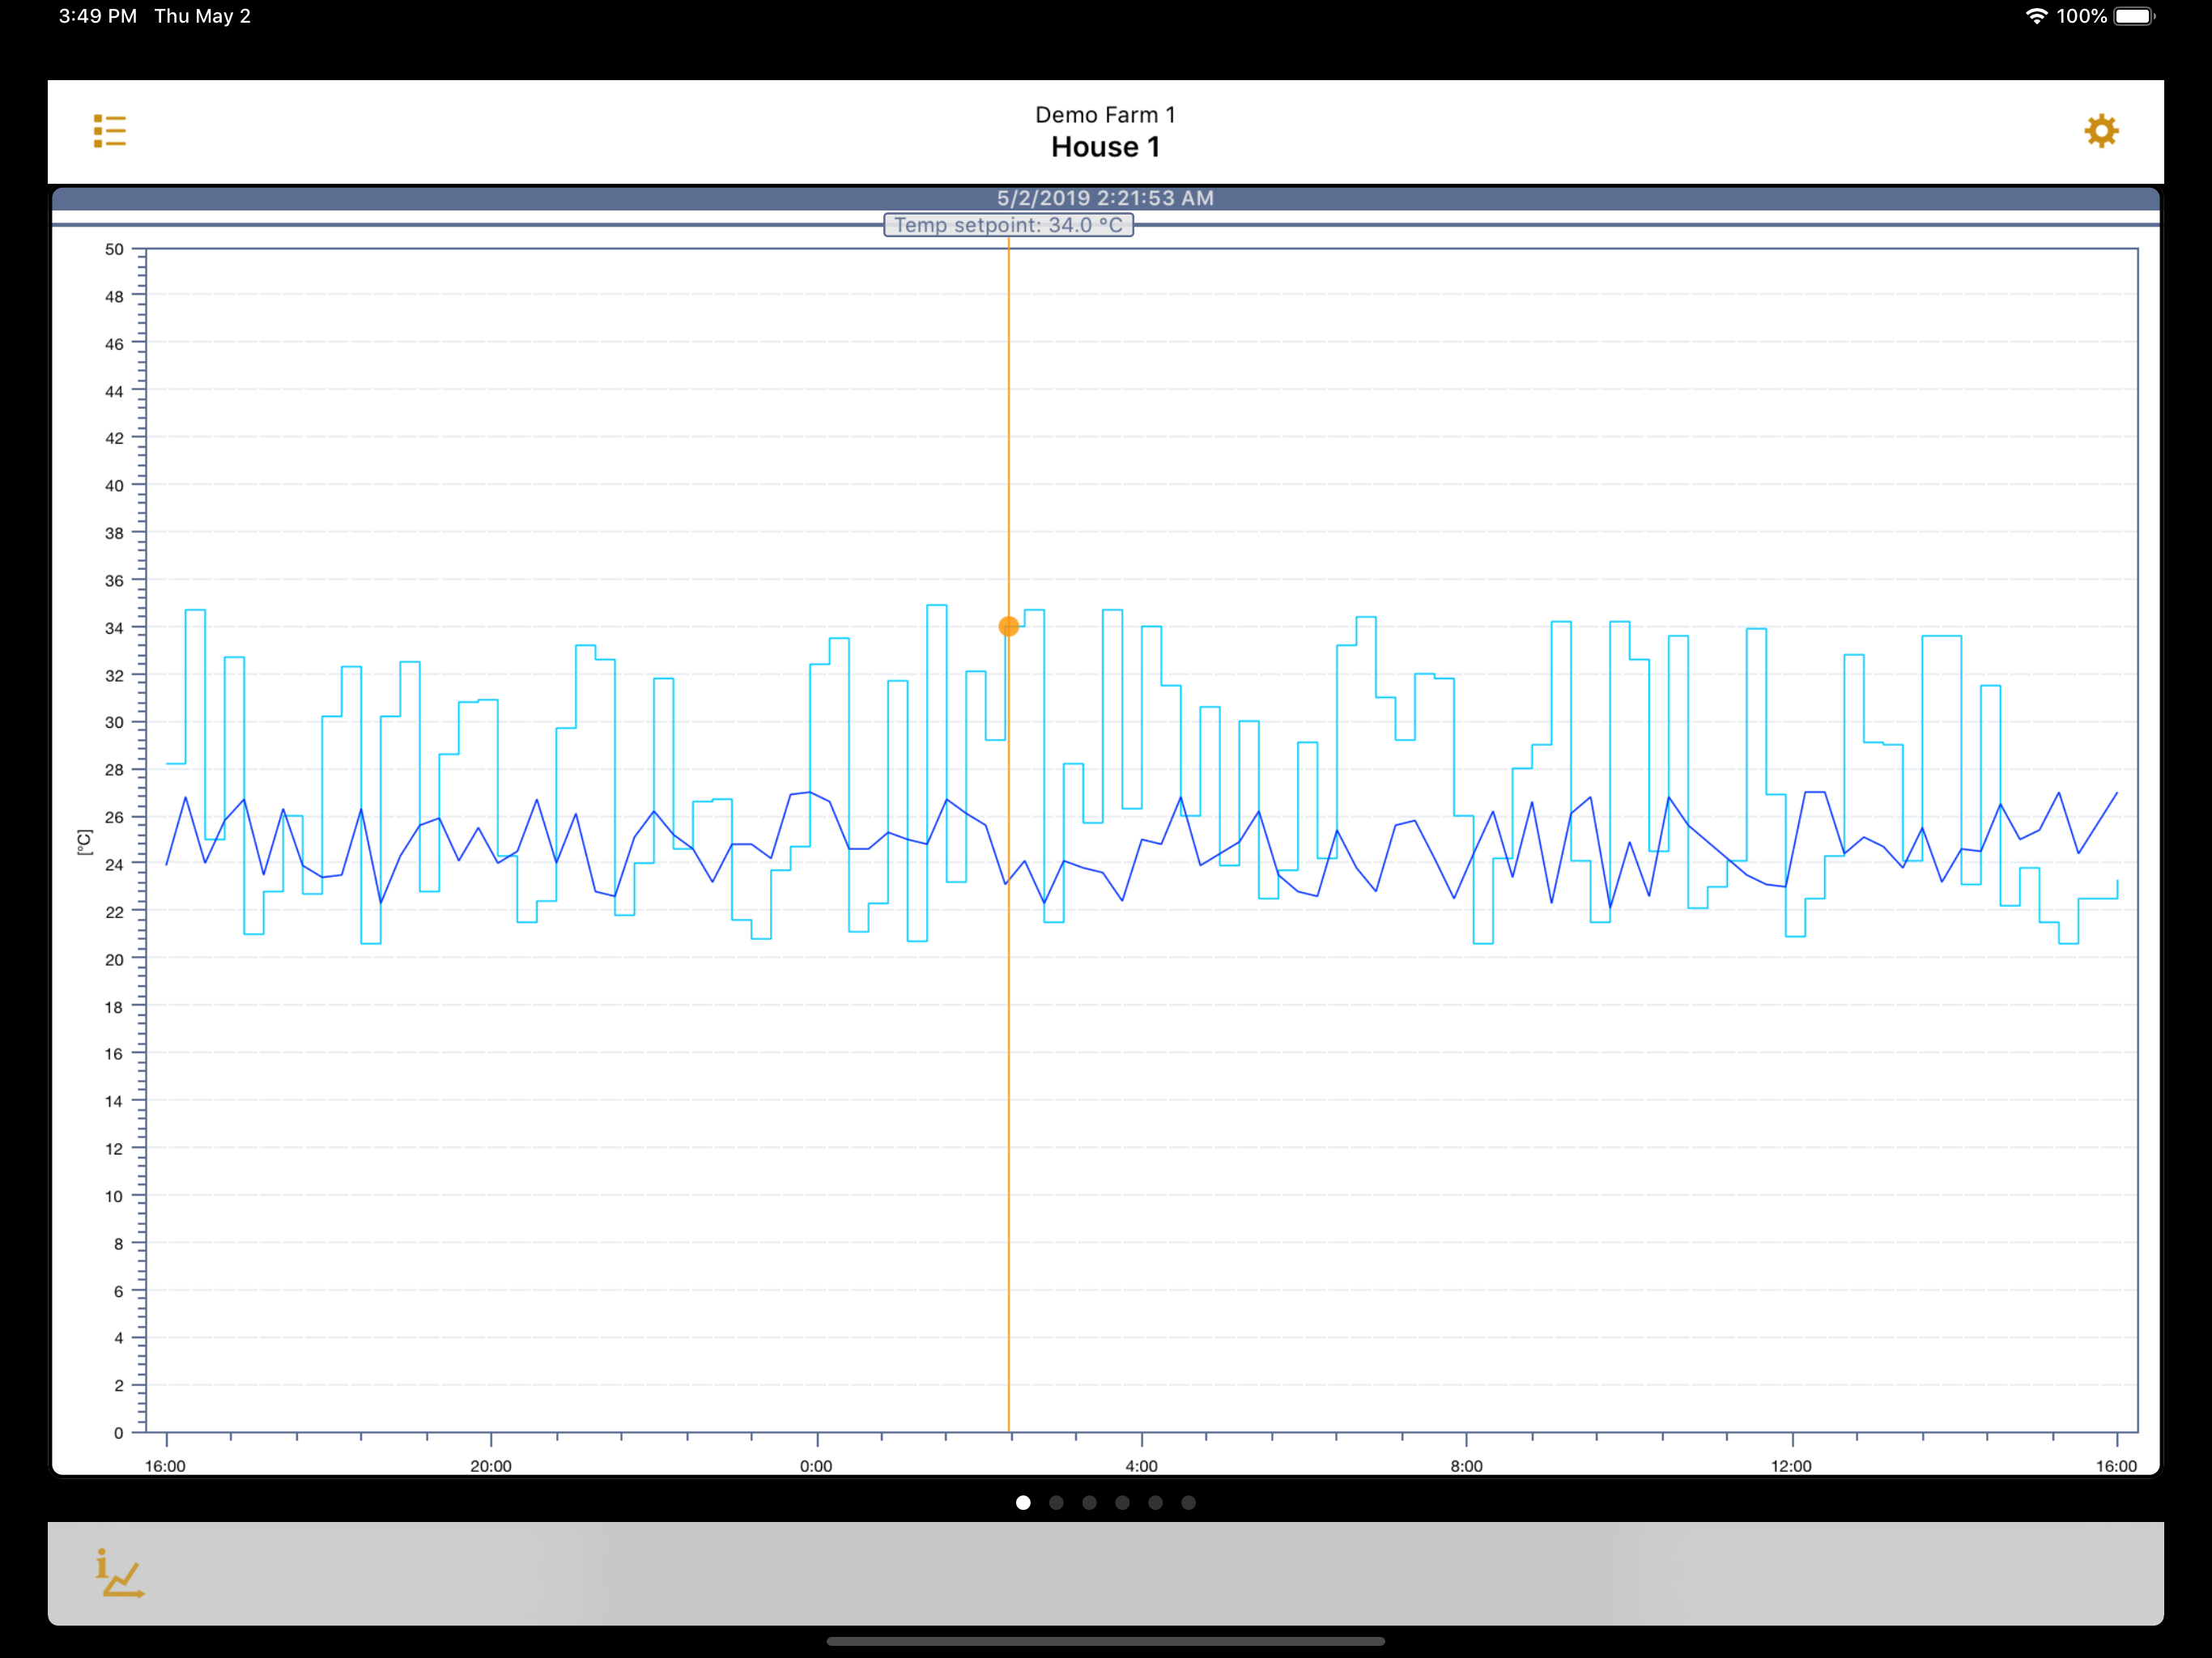Tap the Thu May 2 date in status bar
The height and width of the screenshot is (1658, 2212).
click(202, 16)
